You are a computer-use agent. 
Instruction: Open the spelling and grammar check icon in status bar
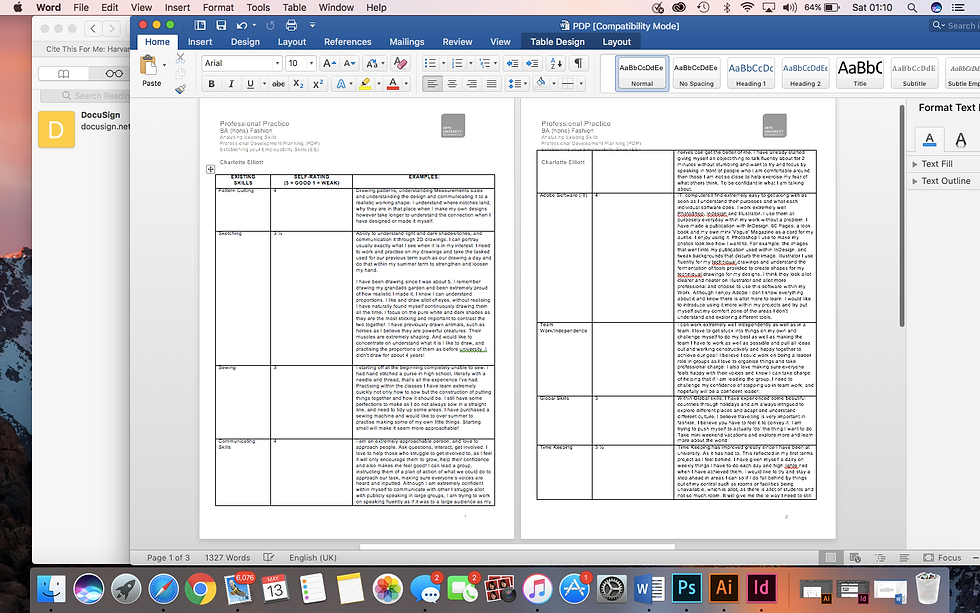click(x=268, y=557)
